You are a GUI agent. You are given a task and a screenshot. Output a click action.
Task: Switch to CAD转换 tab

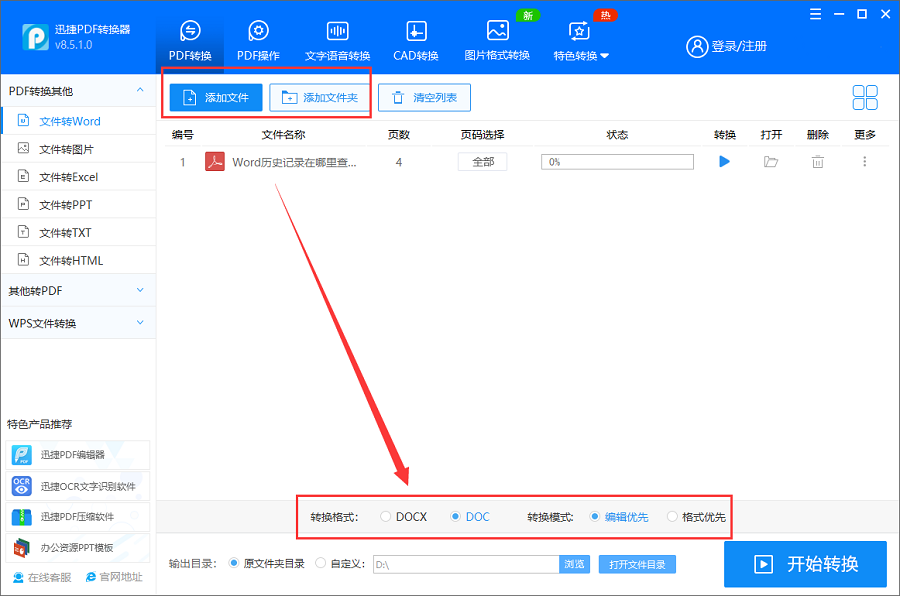(x=416, y=41)
